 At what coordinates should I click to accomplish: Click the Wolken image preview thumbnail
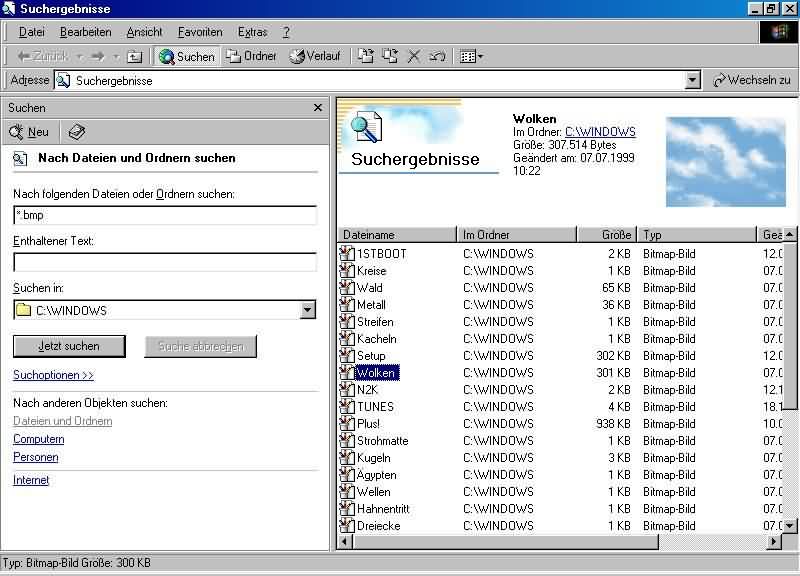click(x=725, y=161)
